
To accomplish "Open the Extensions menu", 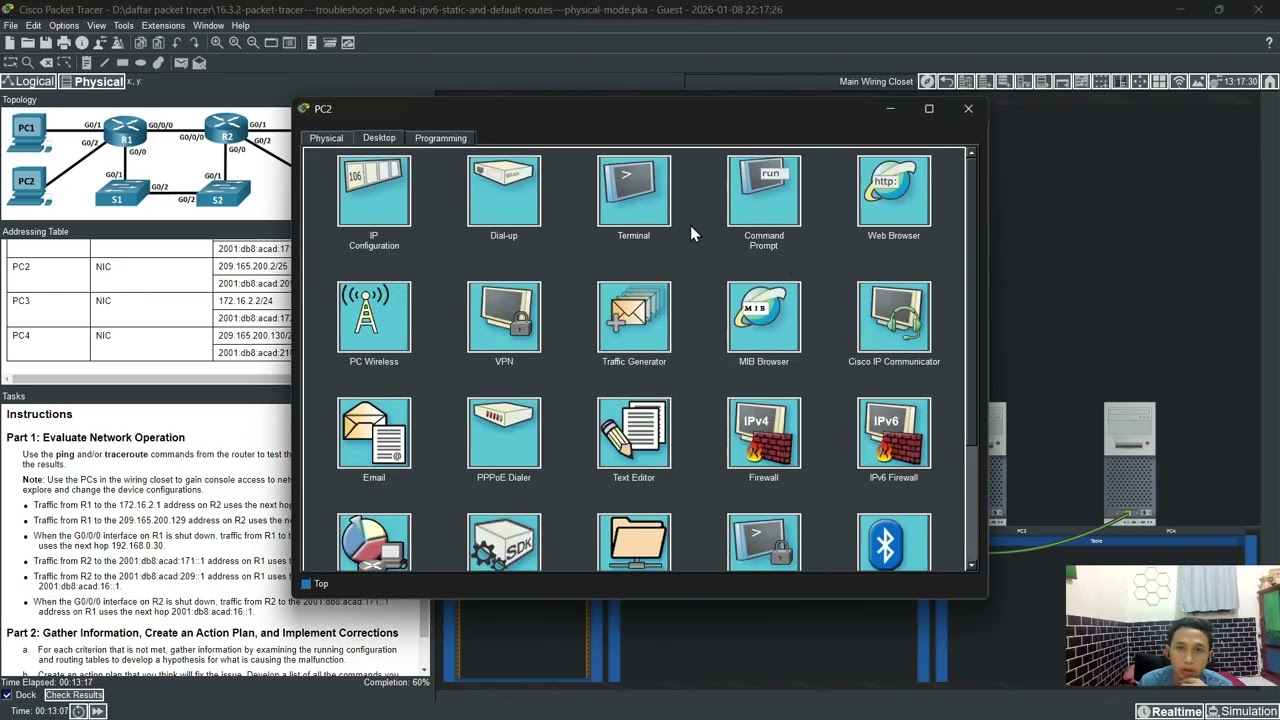I will (163, 26).
